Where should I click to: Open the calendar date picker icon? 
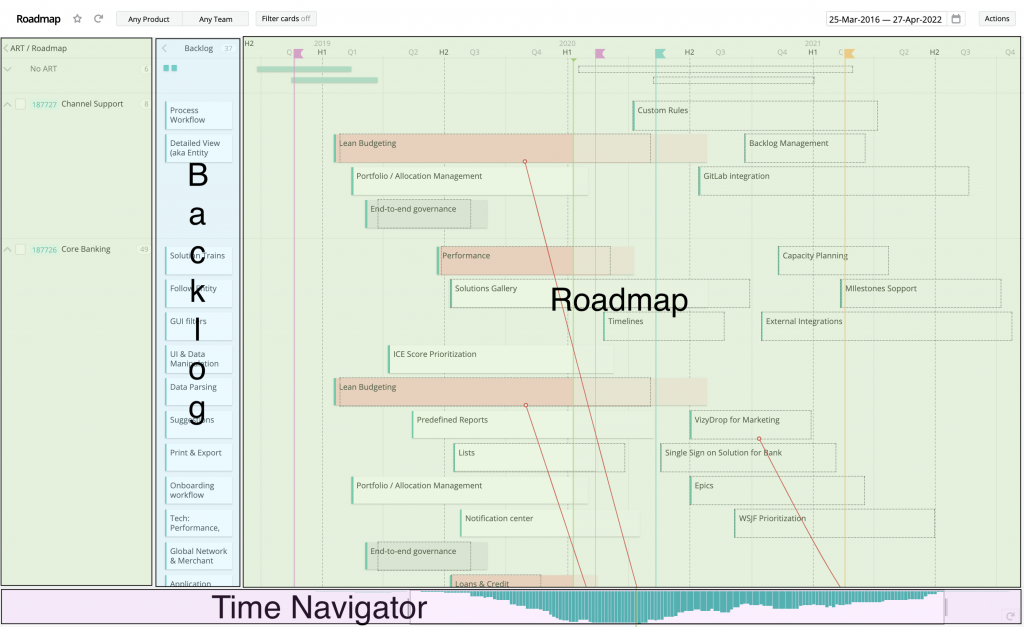pos(956,19)
